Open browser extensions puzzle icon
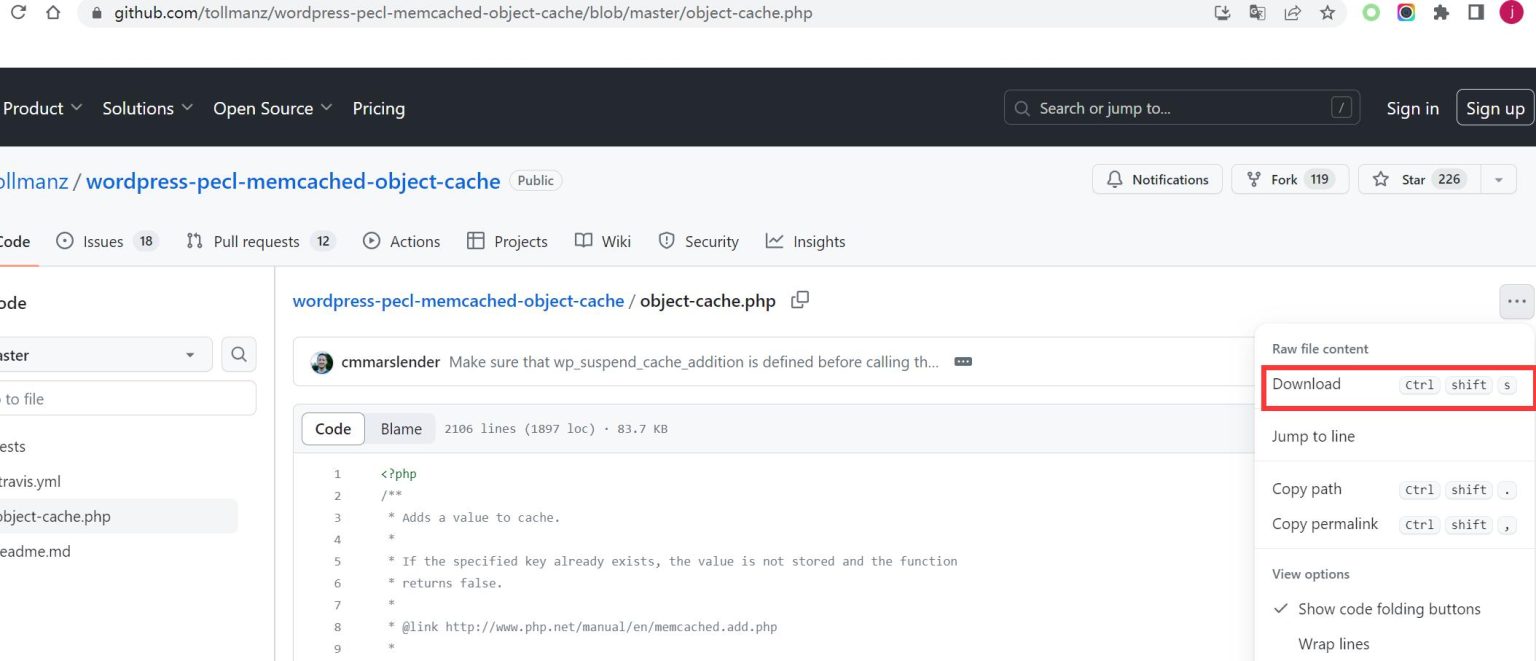 (x=1441, y=13)
